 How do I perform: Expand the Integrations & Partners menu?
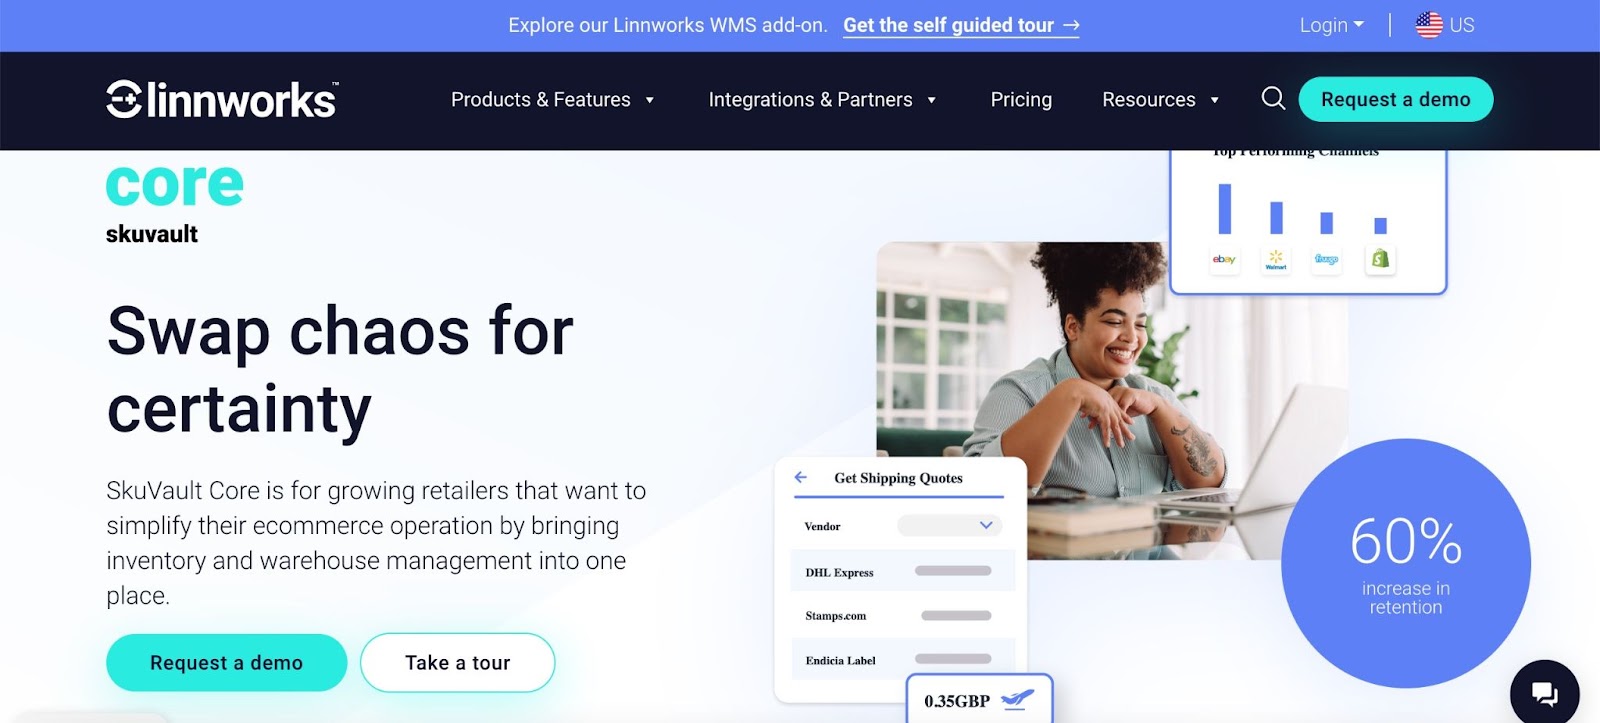coord(822,99)
